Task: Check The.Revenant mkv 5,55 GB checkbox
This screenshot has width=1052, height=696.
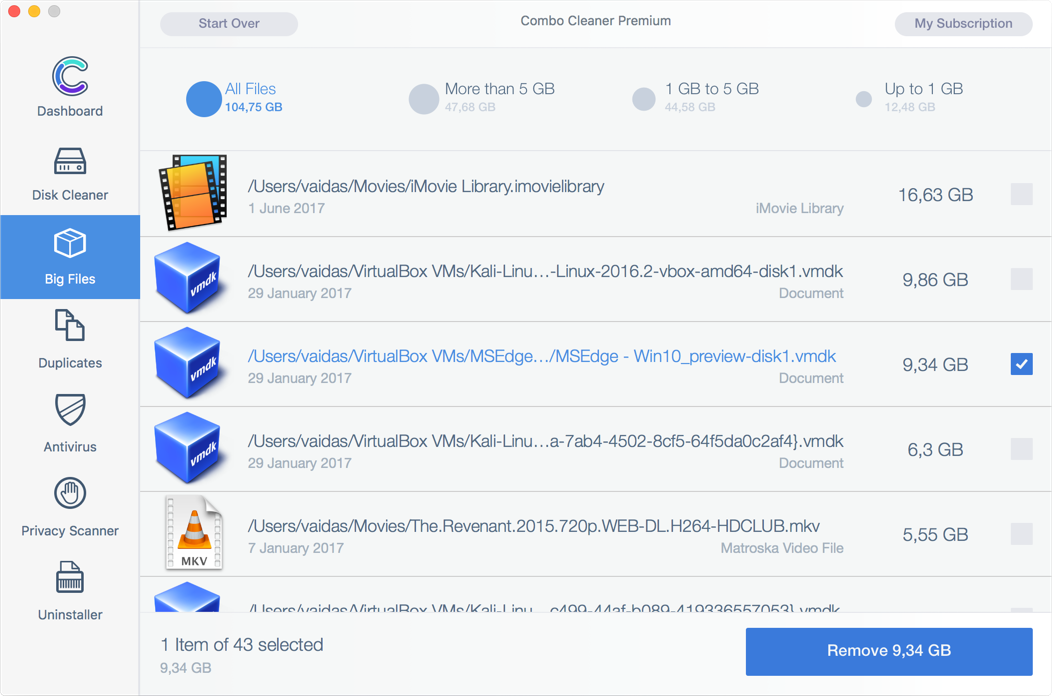Action: tap(1021, 534)
